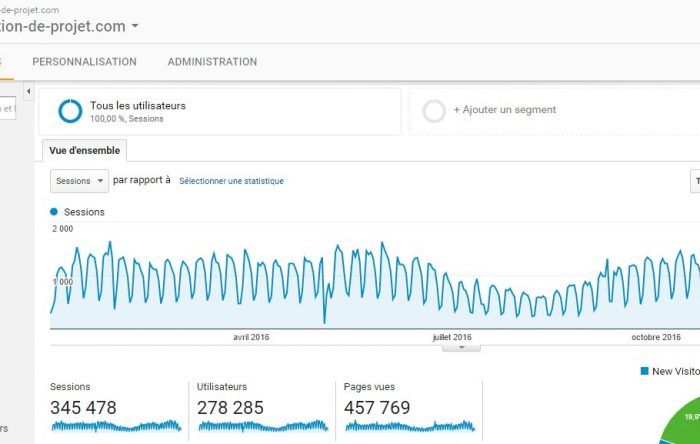The image size is (700, 444).
Task: Open the site property dropdown arrow
Action: click(x=135, y=26)
